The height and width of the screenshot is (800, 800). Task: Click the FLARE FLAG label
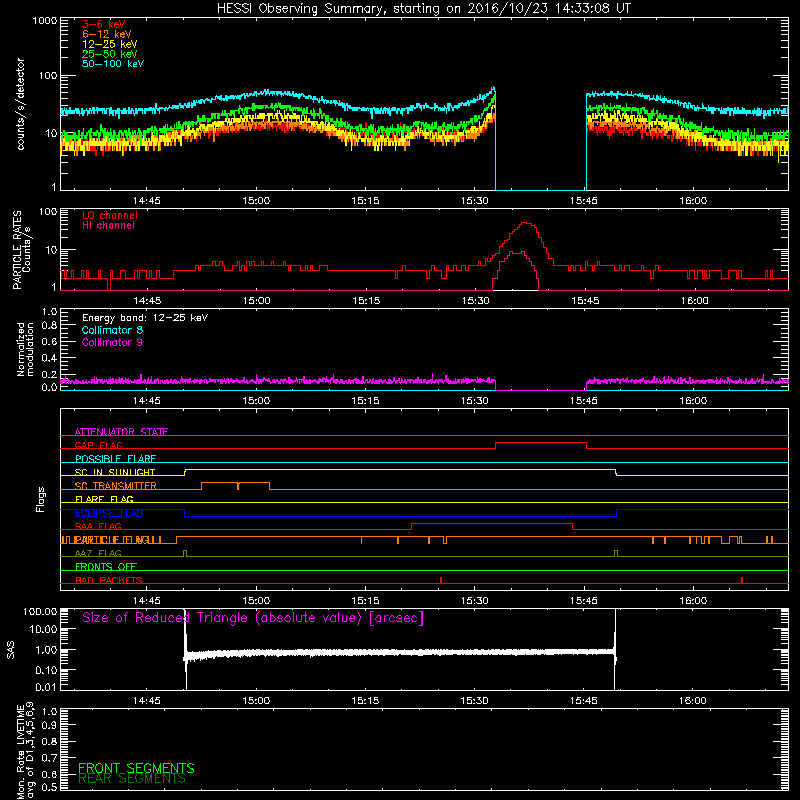(104, 499)
